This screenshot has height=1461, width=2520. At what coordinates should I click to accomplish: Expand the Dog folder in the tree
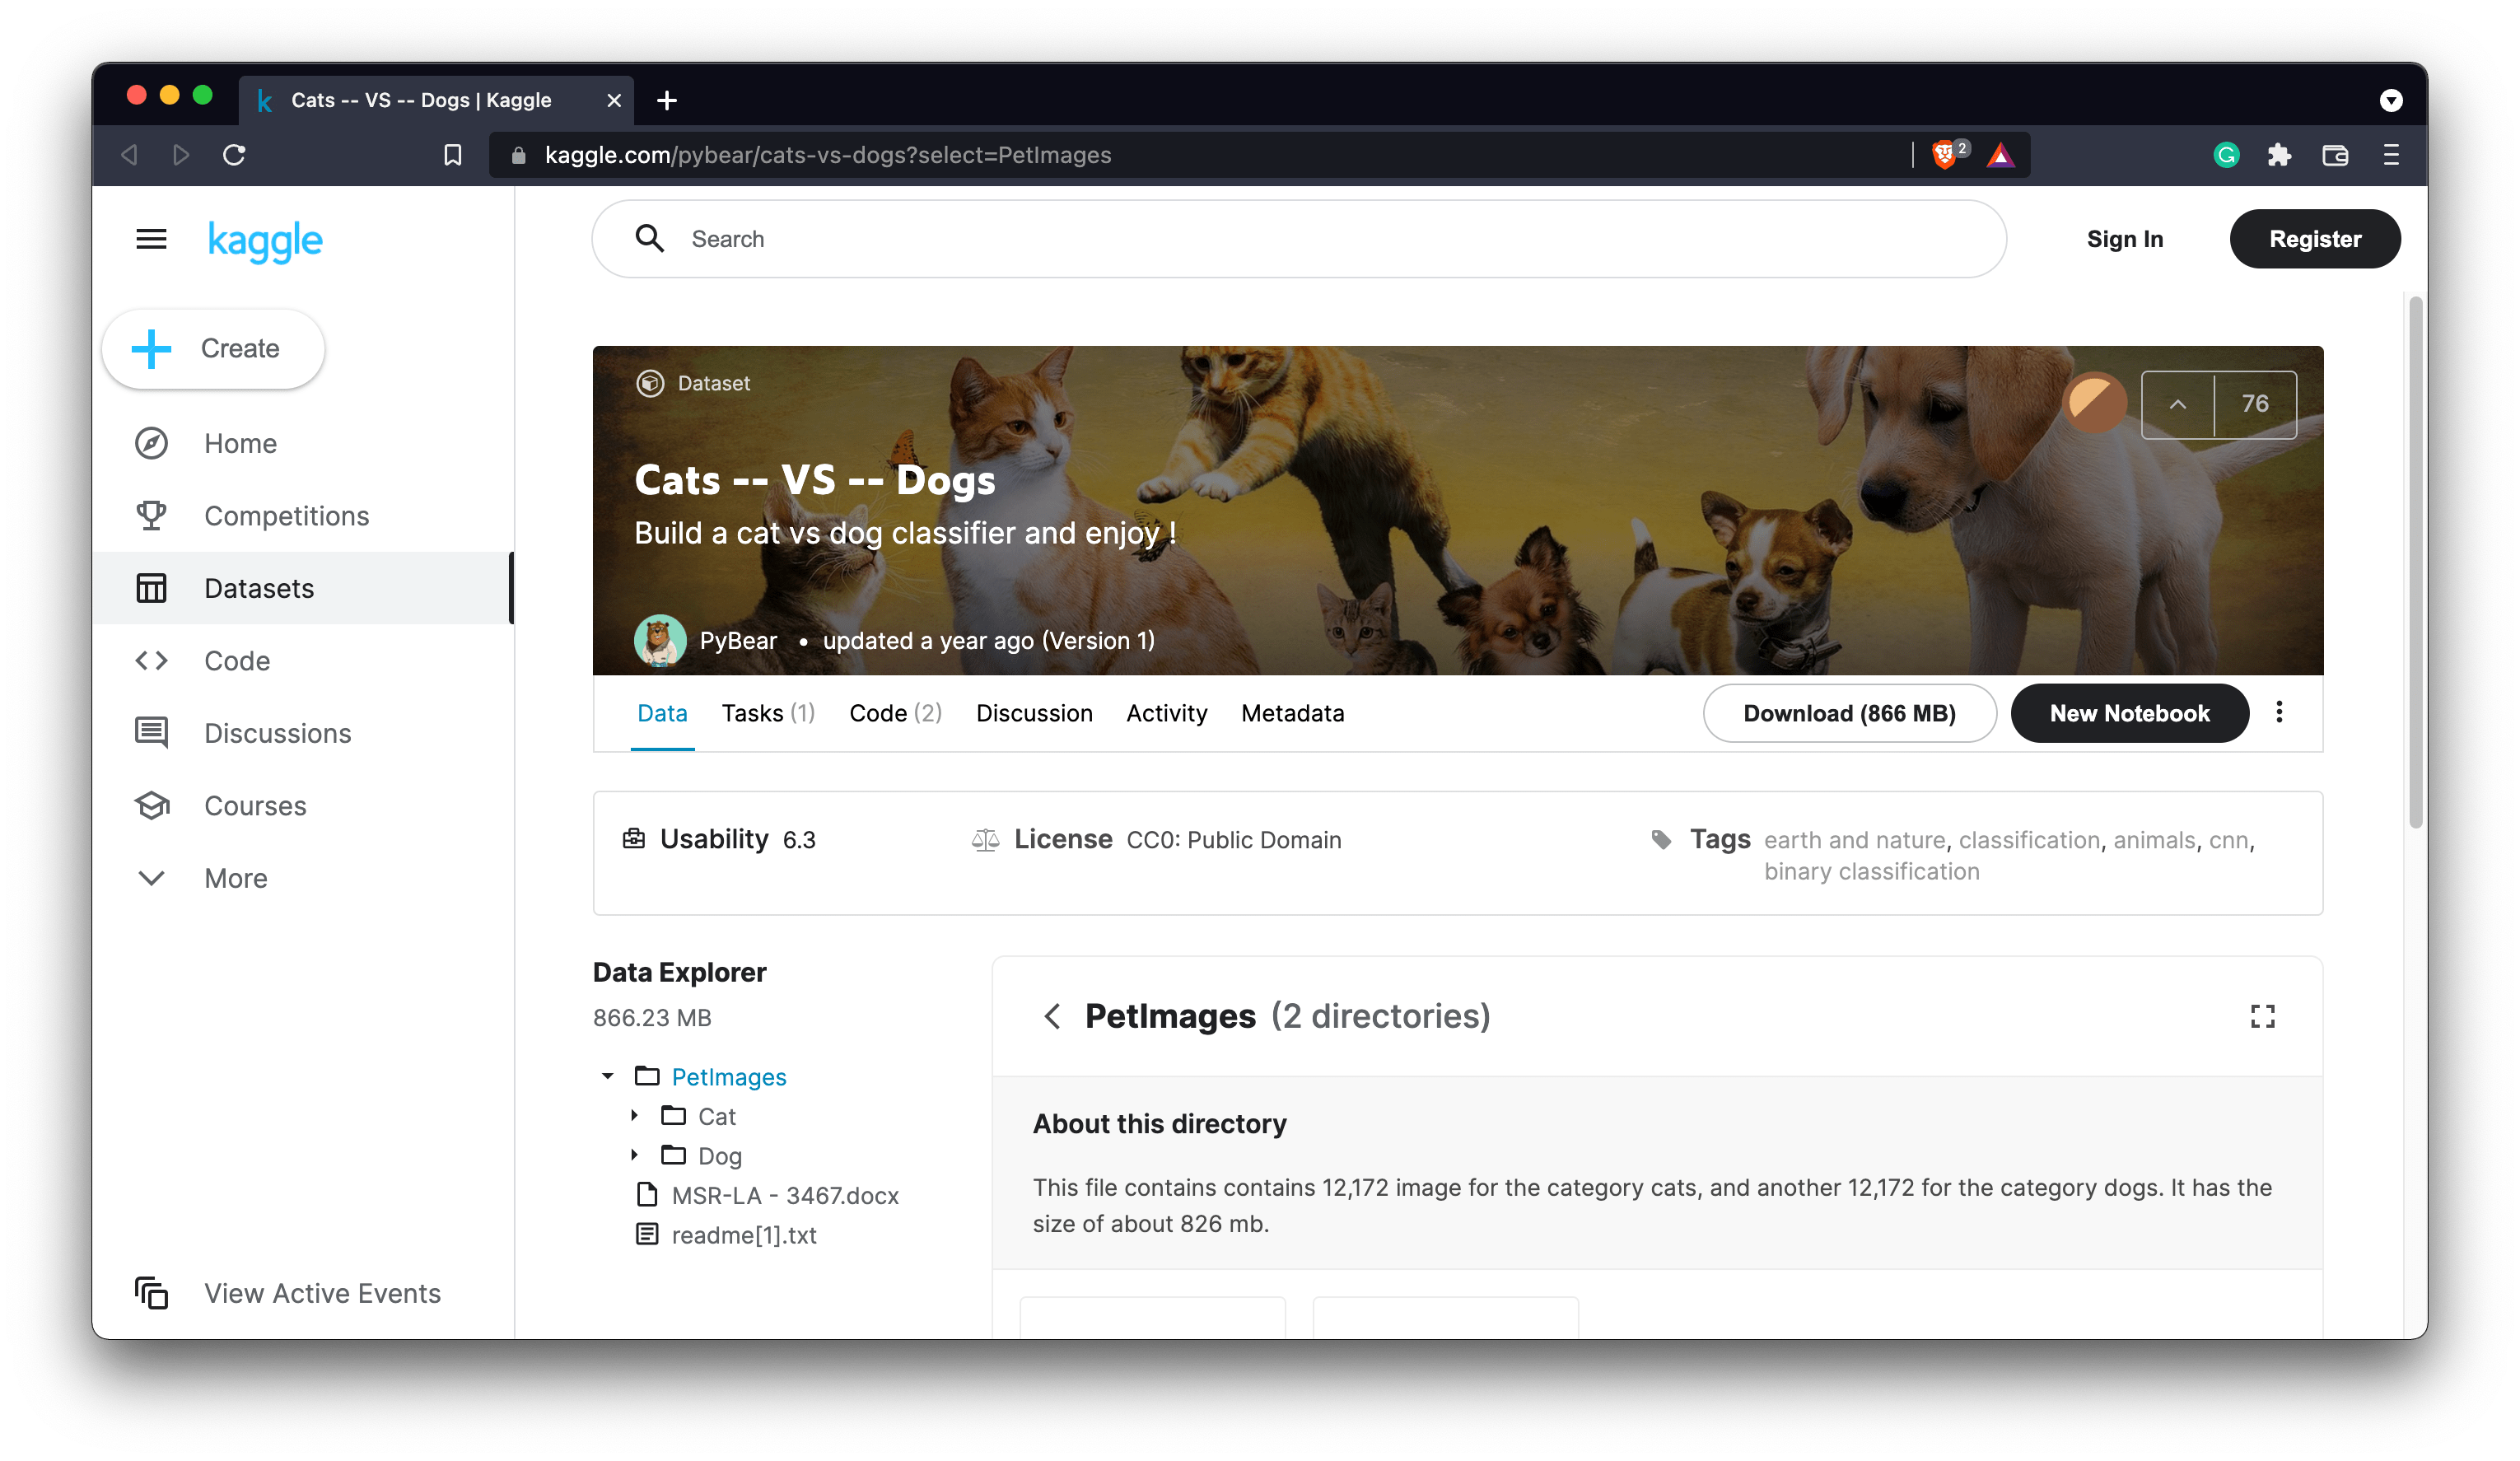point(634,1155)
